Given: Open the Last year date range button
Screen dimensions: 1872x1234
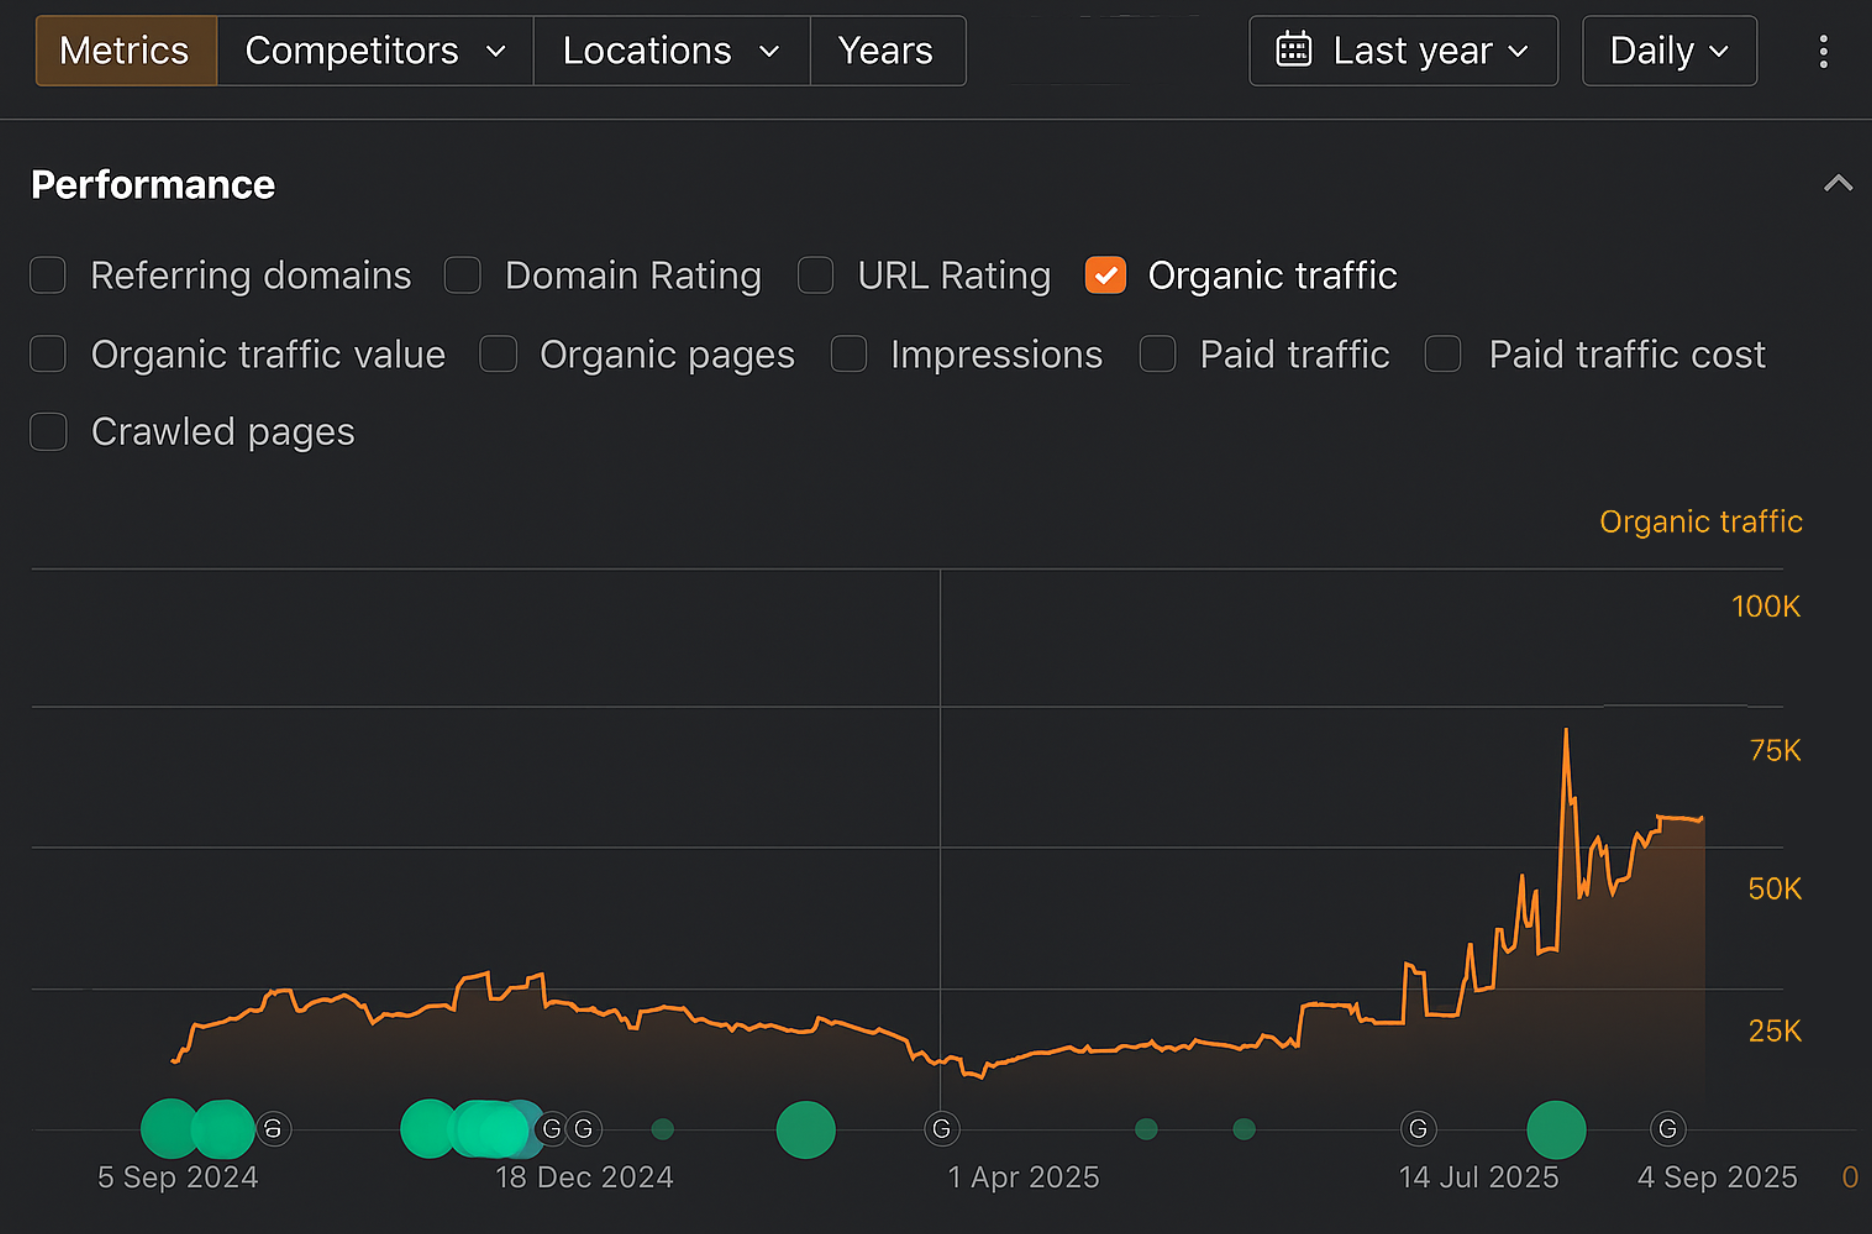Looking at the screenshot, I should 1402,51.
